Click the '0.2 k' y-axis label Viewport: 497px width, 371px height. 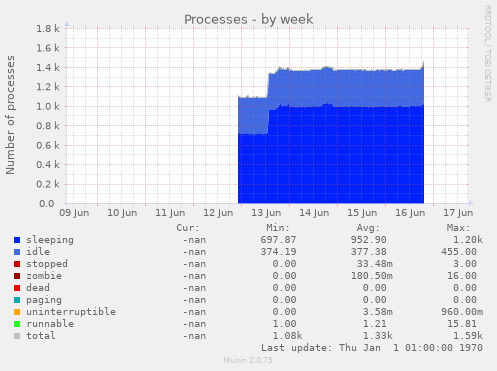tap(48, 184)
